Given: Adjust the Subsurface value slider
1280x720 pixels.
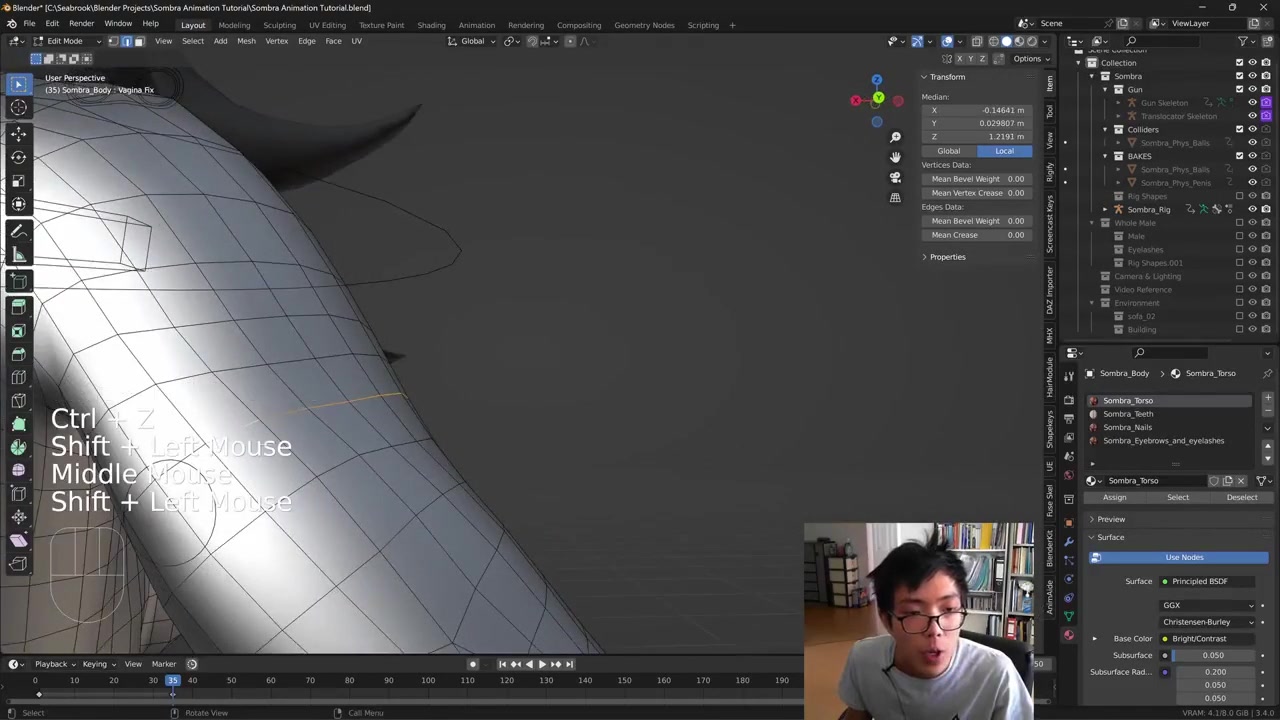Looking at the screenshot, I should pos(1212,655).
